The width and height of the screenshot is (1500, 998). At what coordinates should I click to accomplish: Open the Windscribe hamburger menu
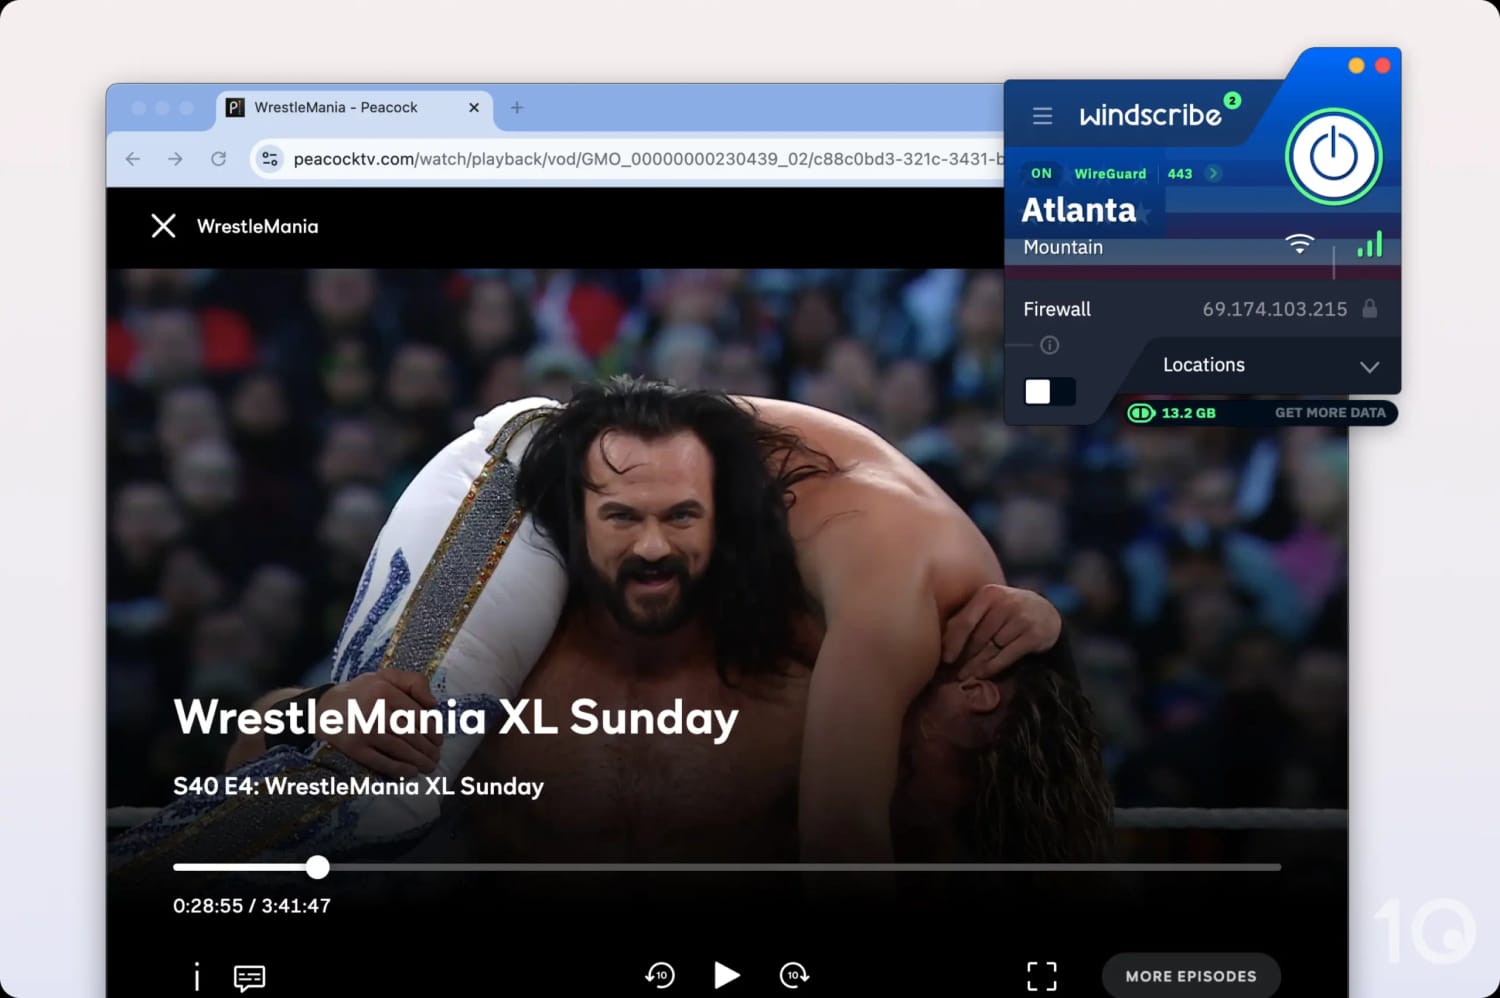coord(1042,116)
